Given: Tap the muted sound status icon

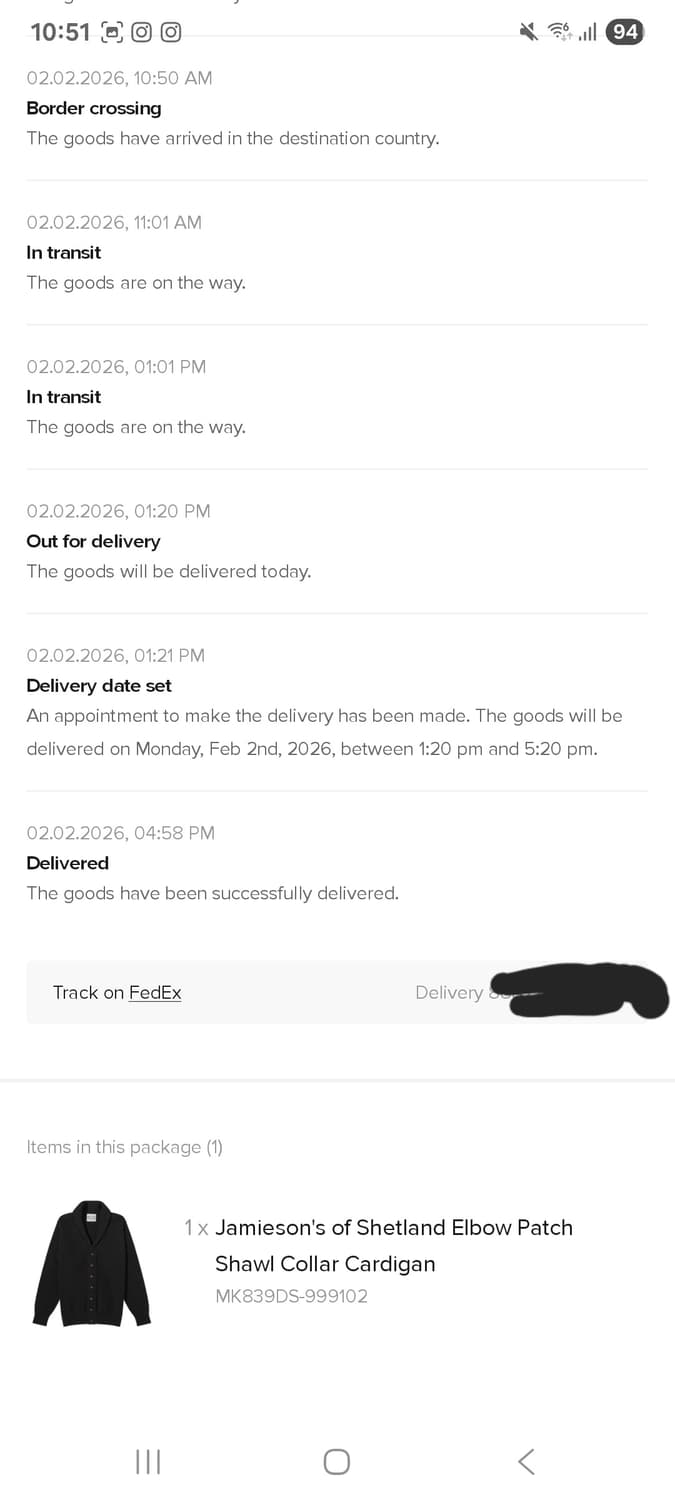Looking at the screenshot, I should click(x=529, y=32).
